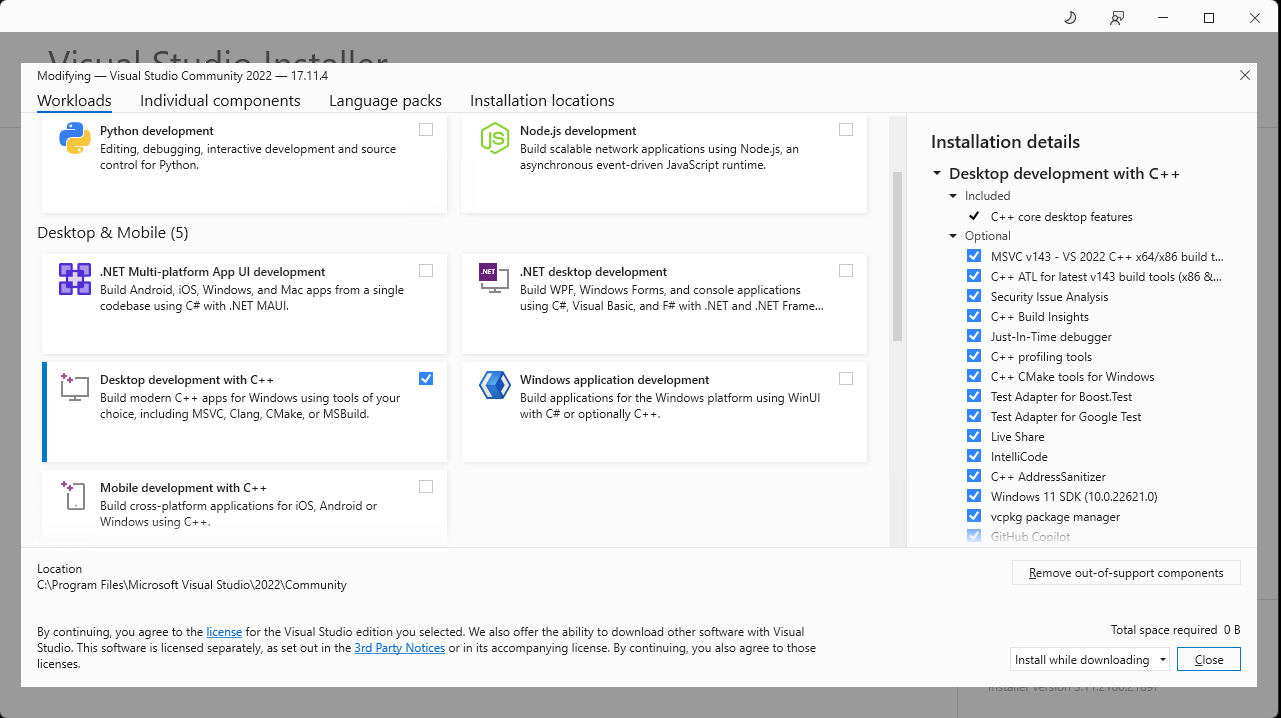Uncheck Desktop development with C++ workload
Screen dimensions: 1281x718
(x=426, y=379)
